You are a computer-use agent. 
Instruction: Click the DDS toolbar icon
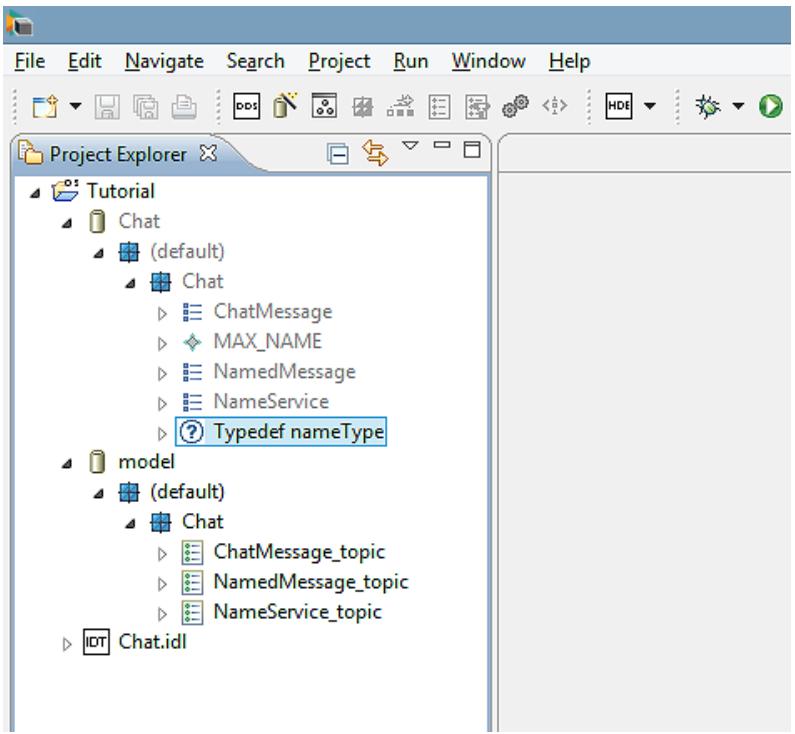(246, 106)
